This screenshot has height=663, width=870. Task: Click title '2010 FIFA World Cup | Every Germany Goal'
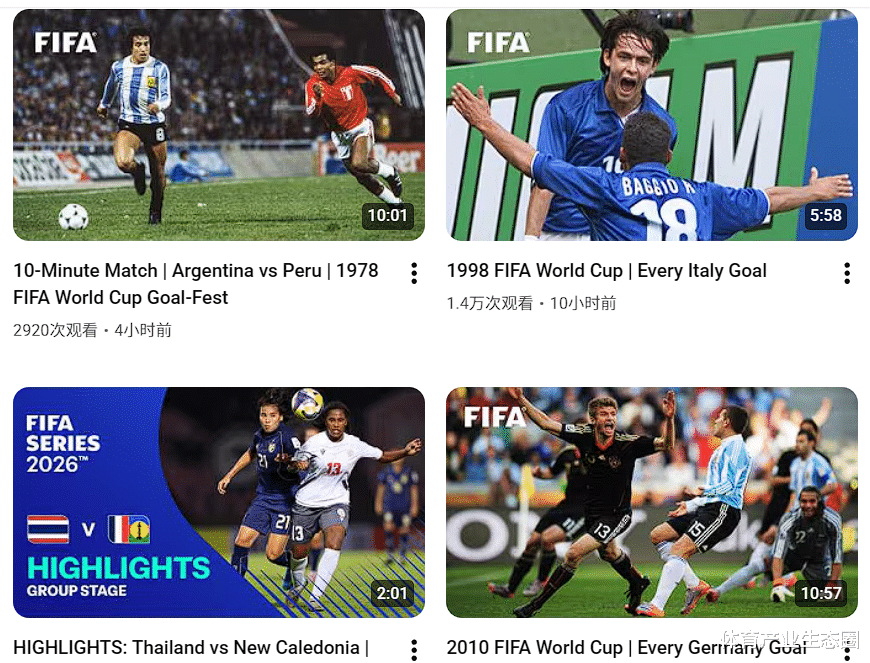(x=626, y=647)
